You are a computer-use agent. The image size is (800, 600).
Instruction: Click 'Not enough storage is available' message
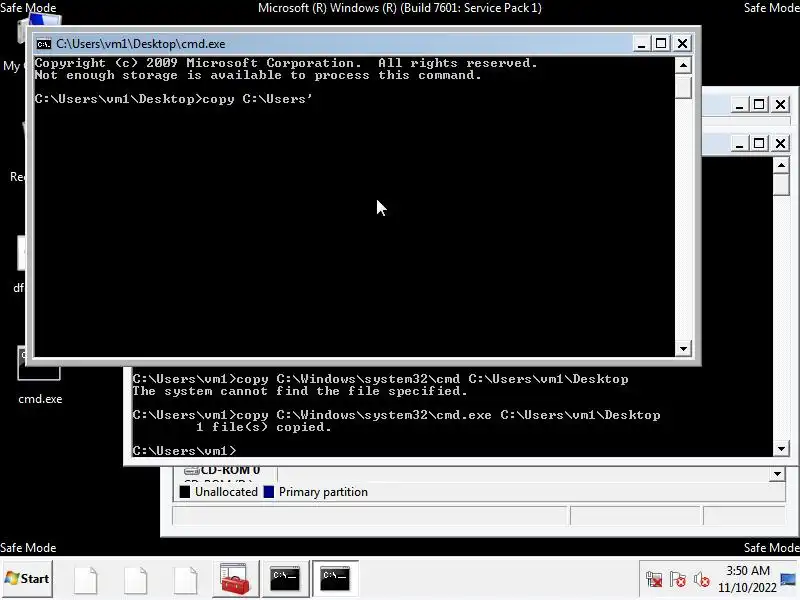(x=258, y=75)
